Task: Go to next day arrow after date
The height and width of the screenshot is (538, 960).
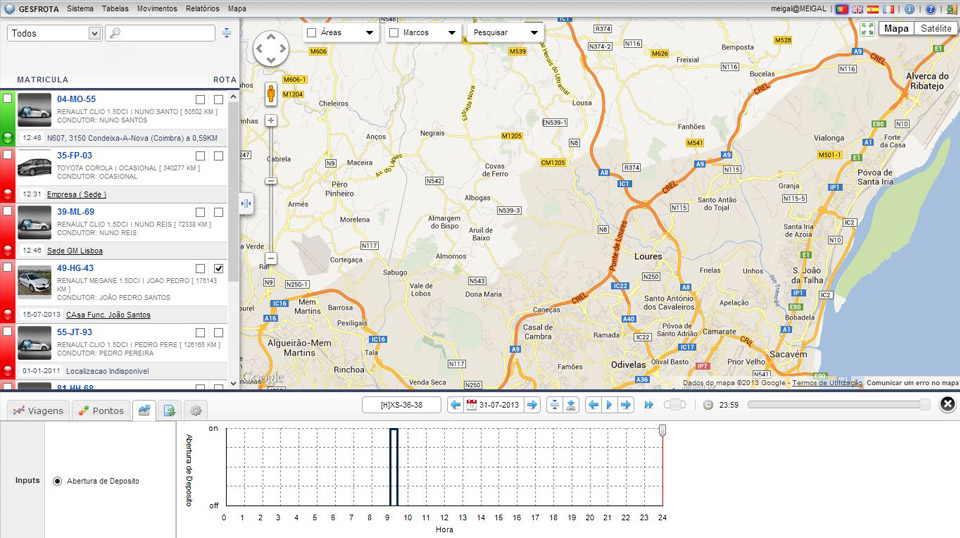Action: pos(532,405)
